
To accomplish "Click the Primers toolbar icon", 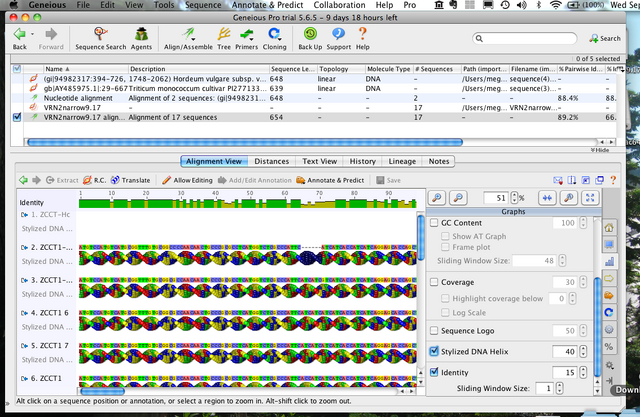I will click(247, 34).
